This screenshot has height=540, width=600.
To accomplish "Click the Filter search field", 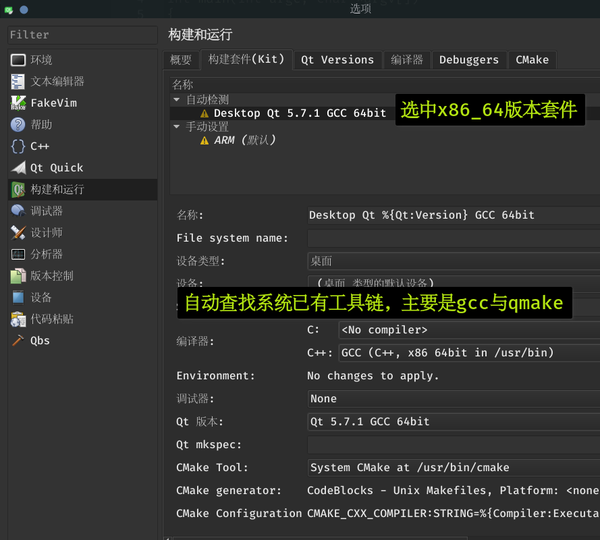I will coord(82,35).
